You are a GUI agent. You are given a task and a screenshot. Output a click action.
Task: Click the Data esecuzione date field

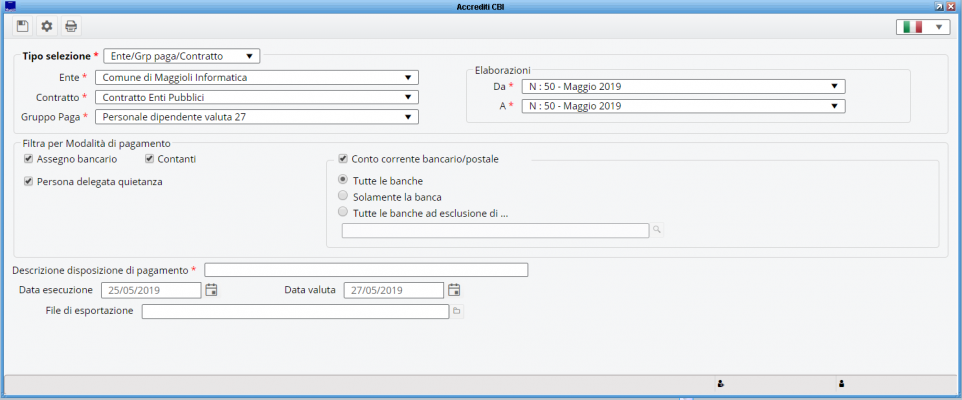(151, 290)
